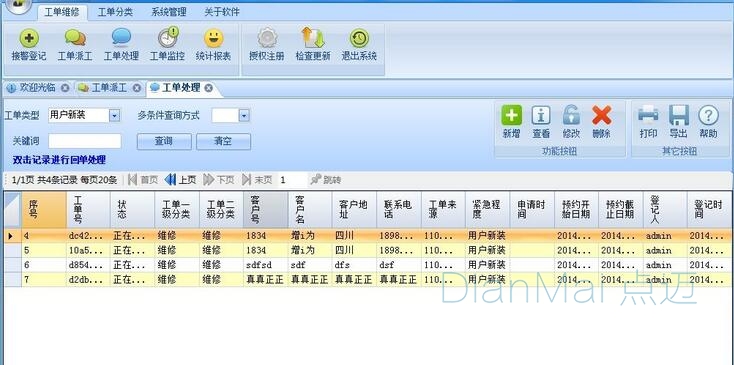Screen dimensions: 734x365
Task: Sort by the 序号 column header
Action: (x=44, y=210)
